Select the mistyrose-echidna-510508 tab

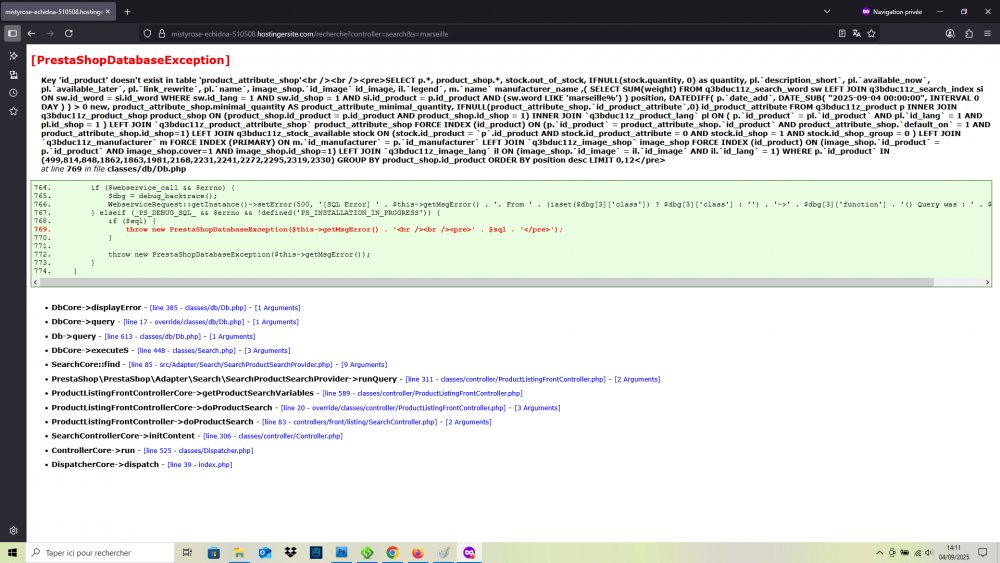[x=57, y=11]
